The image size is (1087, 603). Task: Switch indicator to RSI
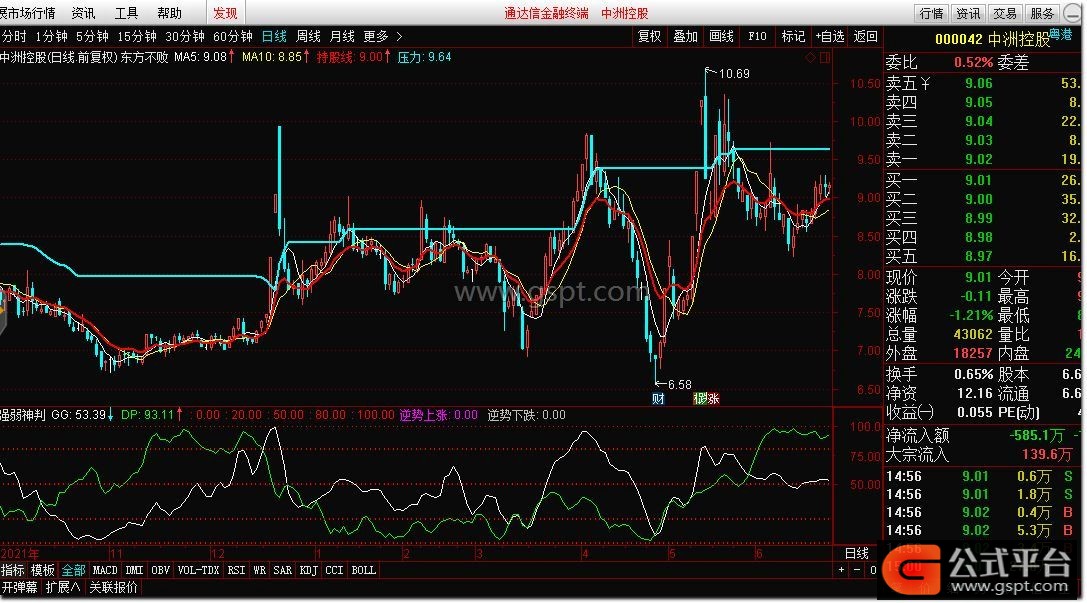pos(236,570)
